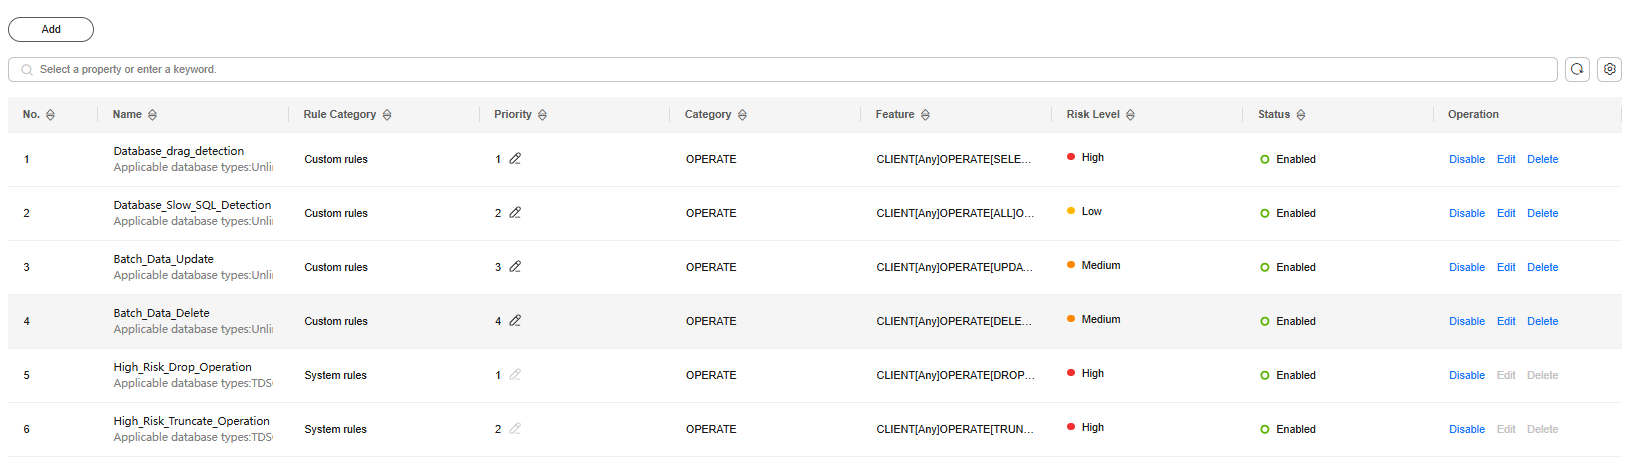
Task: Delete the Batch_Data_Delete rule
Action: (x=1542, y=321)
